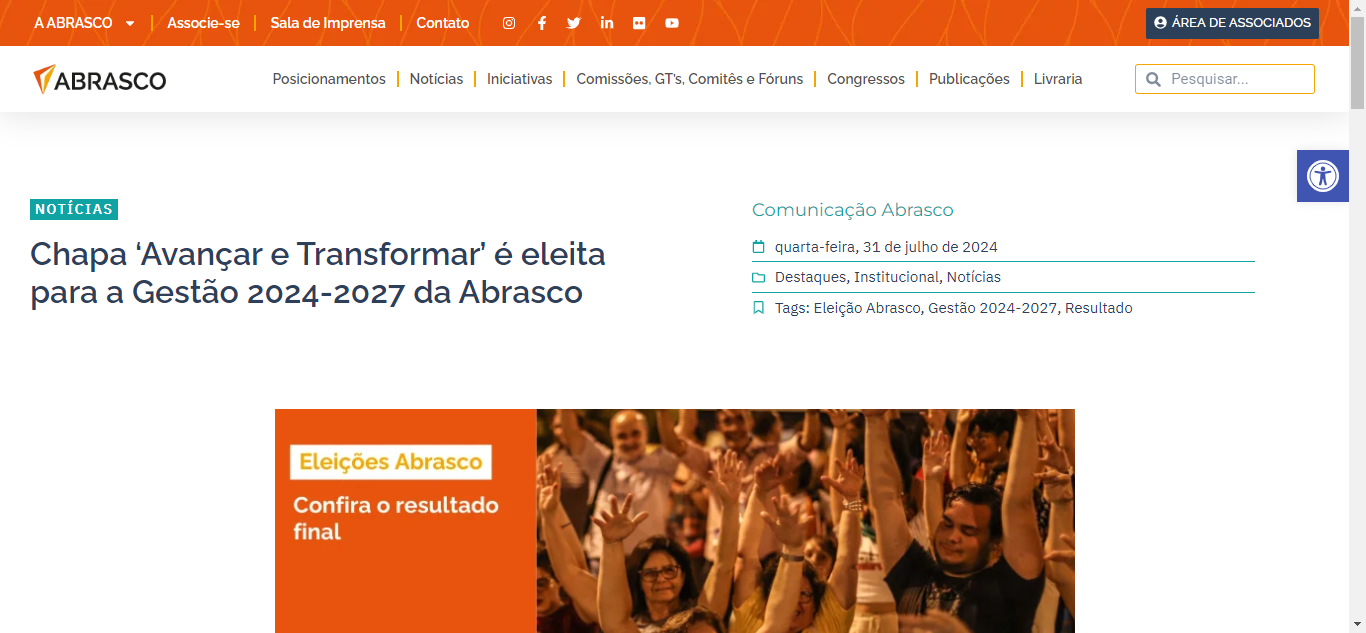Open Comissões, GT's, Comitês e Fóruns menu
The width and height of the screenshot is (1366, 633).
[689, 79]
